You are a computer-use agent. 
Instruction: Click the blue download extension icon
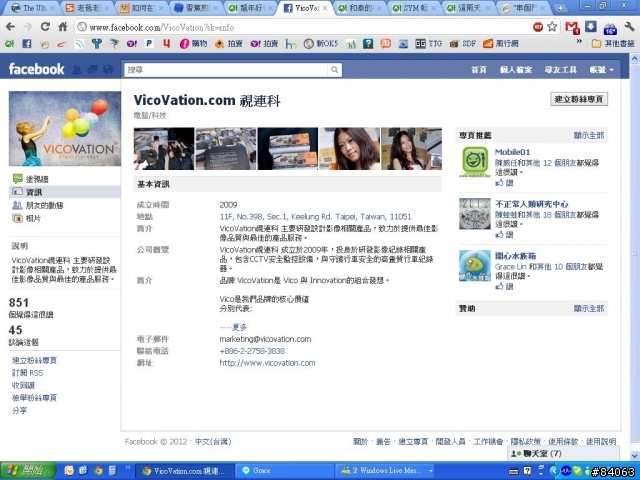coord(591,27)
